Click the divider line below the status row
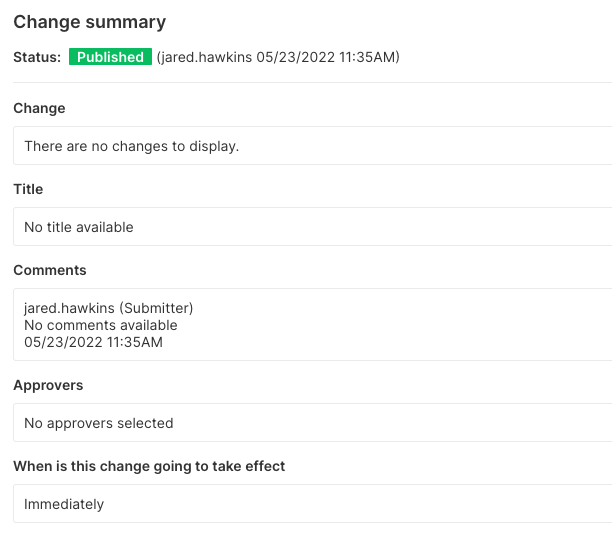Viewport: 612px width, 556px height. coord(312,82)
